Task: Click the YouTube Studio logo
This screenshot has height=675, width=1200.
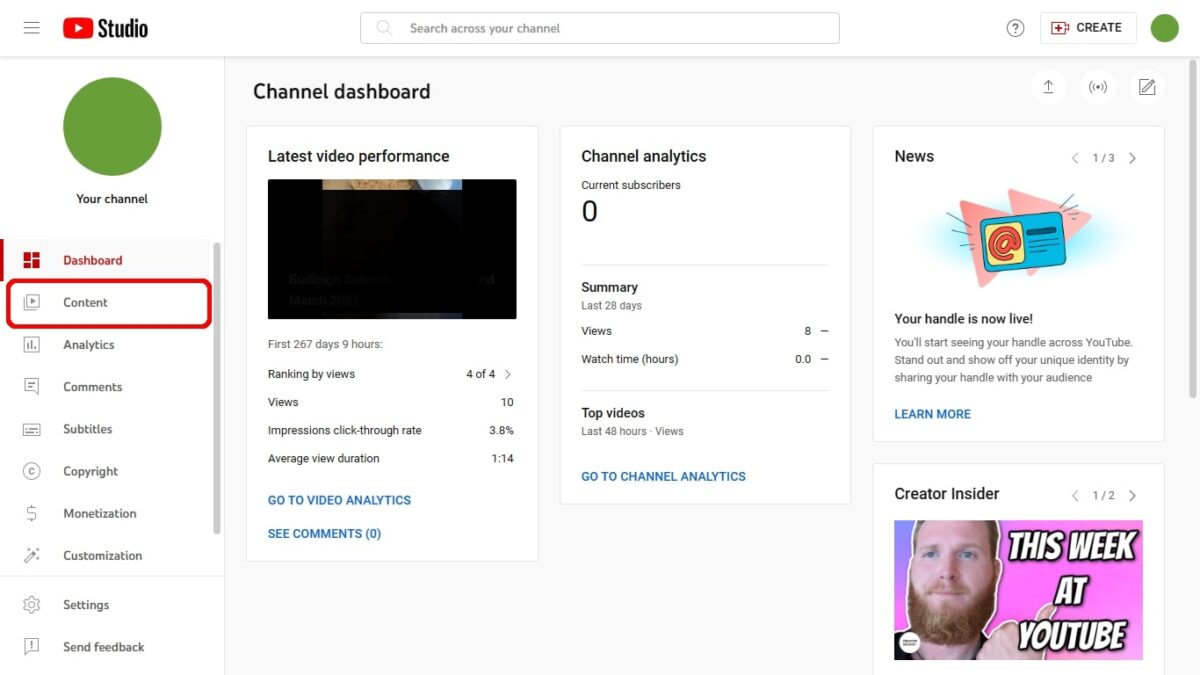Action: (x=105, y=28)
